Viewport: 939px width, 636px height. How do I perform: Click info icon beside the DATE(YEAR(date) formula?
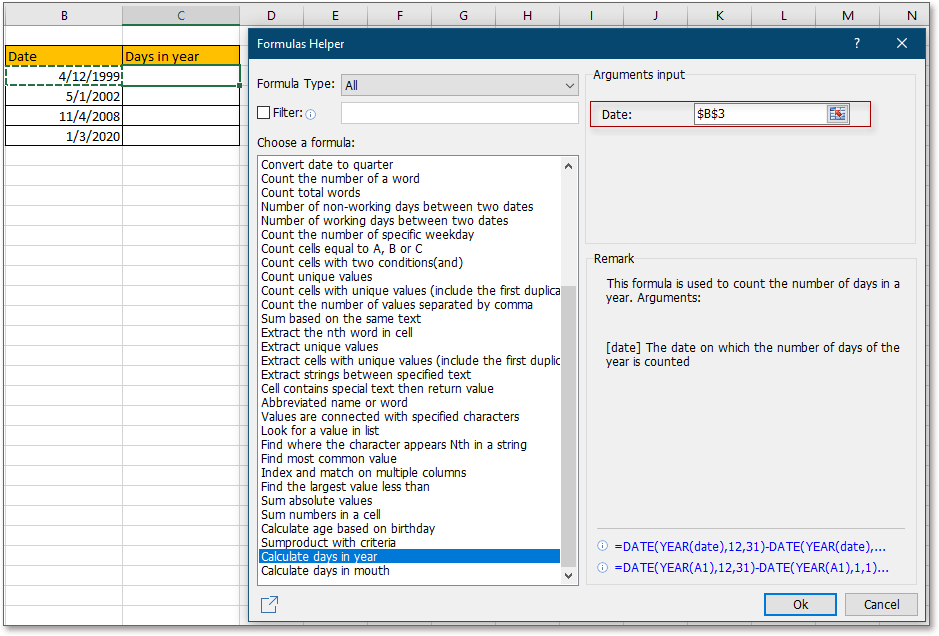click(x=602, y=546)
